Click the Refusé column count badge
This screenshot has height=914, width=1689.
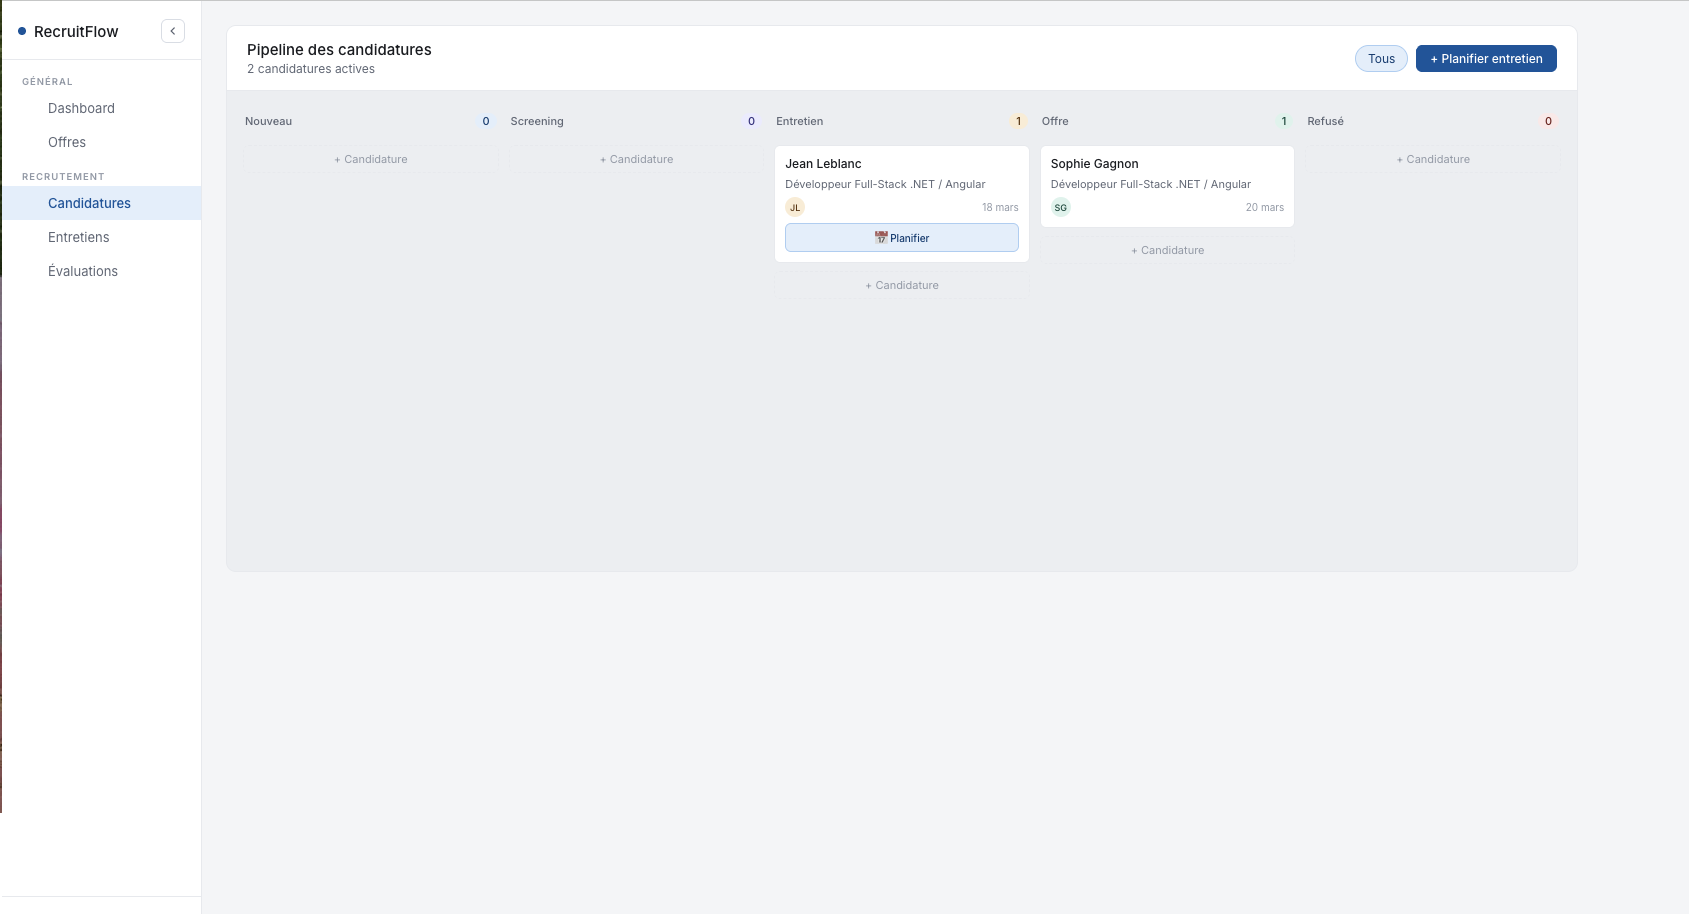pyautogui.click(x=1548, y=121)
